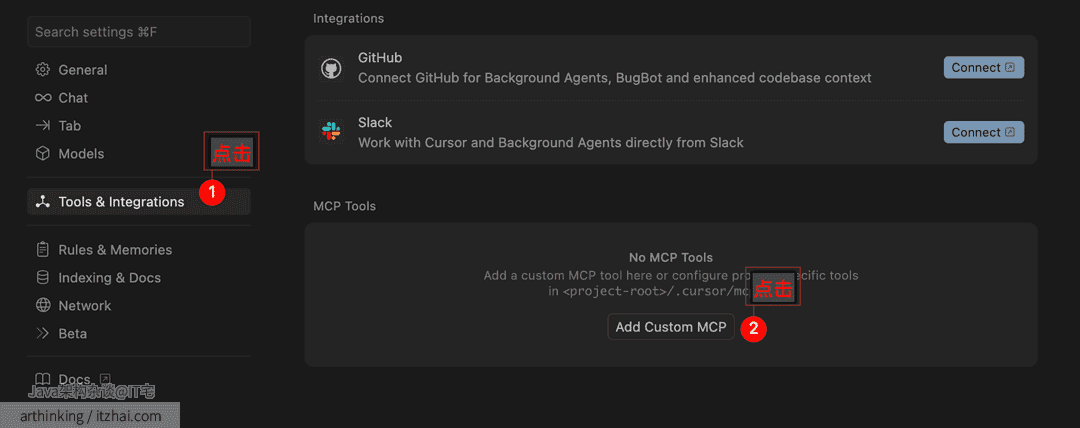The image size is (1080, 428).
Task: Click the General gear icon
Action: (43, 70)
